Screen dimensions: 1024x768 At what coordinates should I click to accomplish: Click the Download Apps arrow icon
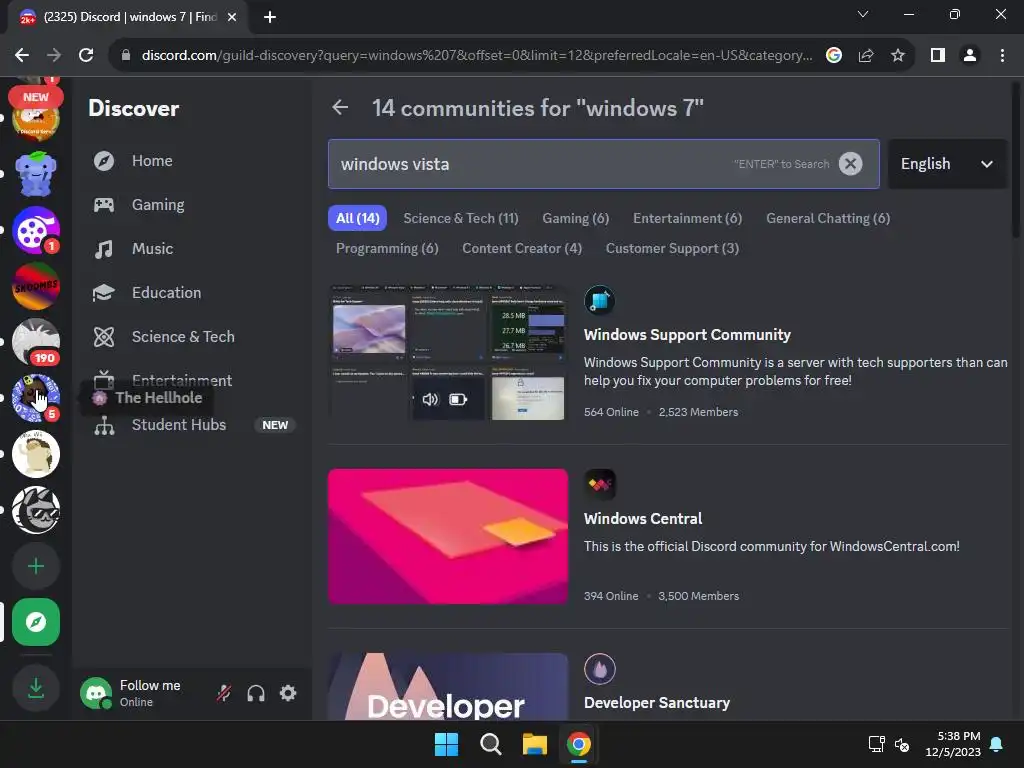coord(36,688)
